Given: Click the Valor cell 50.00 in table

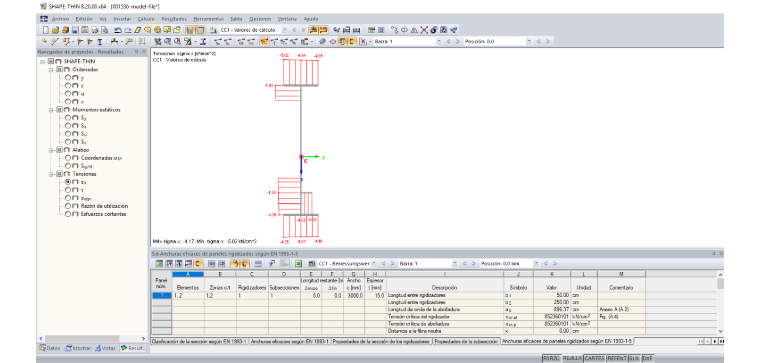Looking at the screenshot, I should 552,295.
